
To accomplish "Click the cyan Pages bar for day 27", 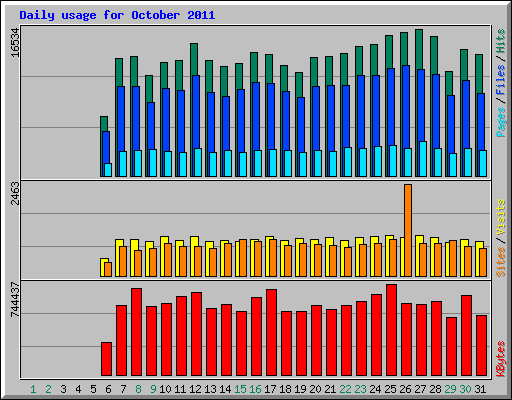I will [423, 159].
